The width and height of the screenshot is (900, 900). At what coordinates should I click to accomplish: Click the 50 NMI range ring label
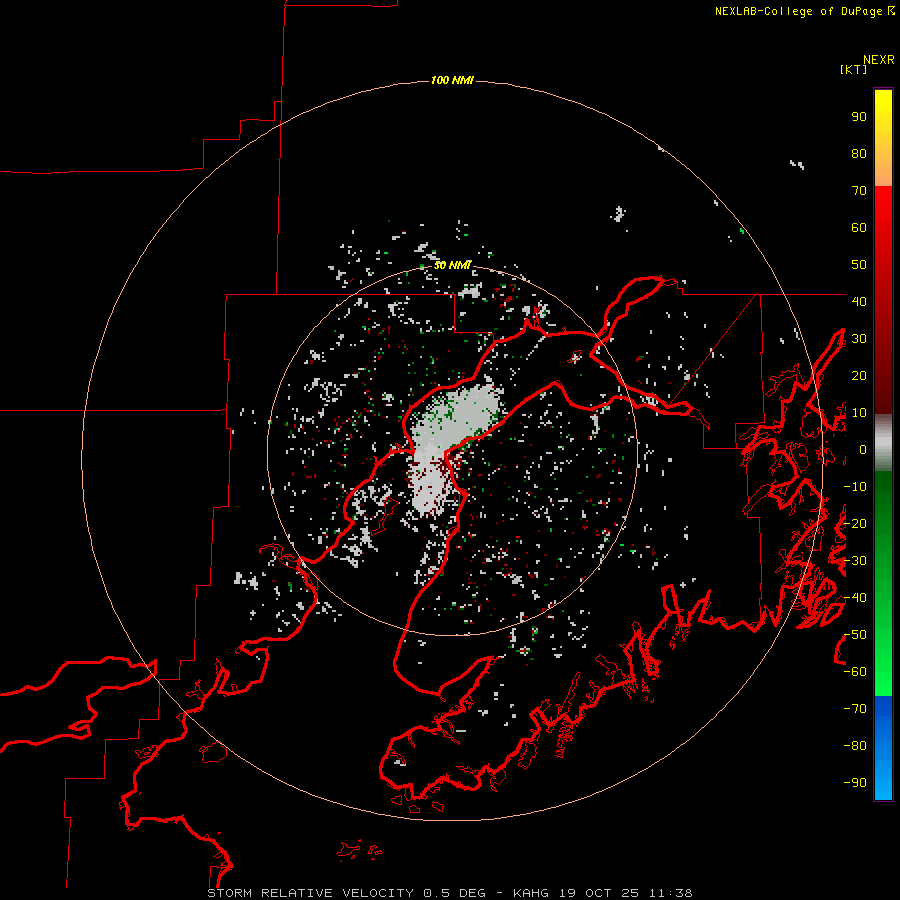coord(452,265)
